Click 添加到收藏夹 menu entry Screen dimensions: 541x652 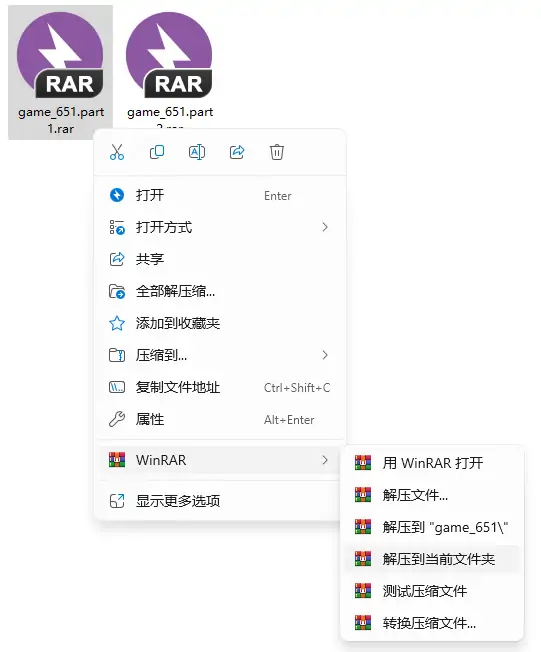click(x=220, y=323)
